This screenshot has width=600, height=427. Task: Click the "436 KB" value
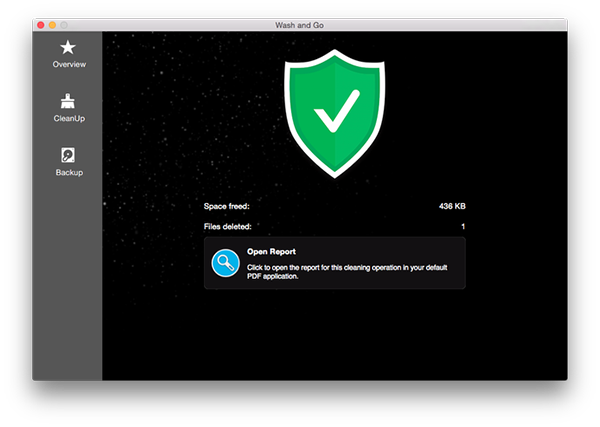pyautogui.click(x=452, y=206)
